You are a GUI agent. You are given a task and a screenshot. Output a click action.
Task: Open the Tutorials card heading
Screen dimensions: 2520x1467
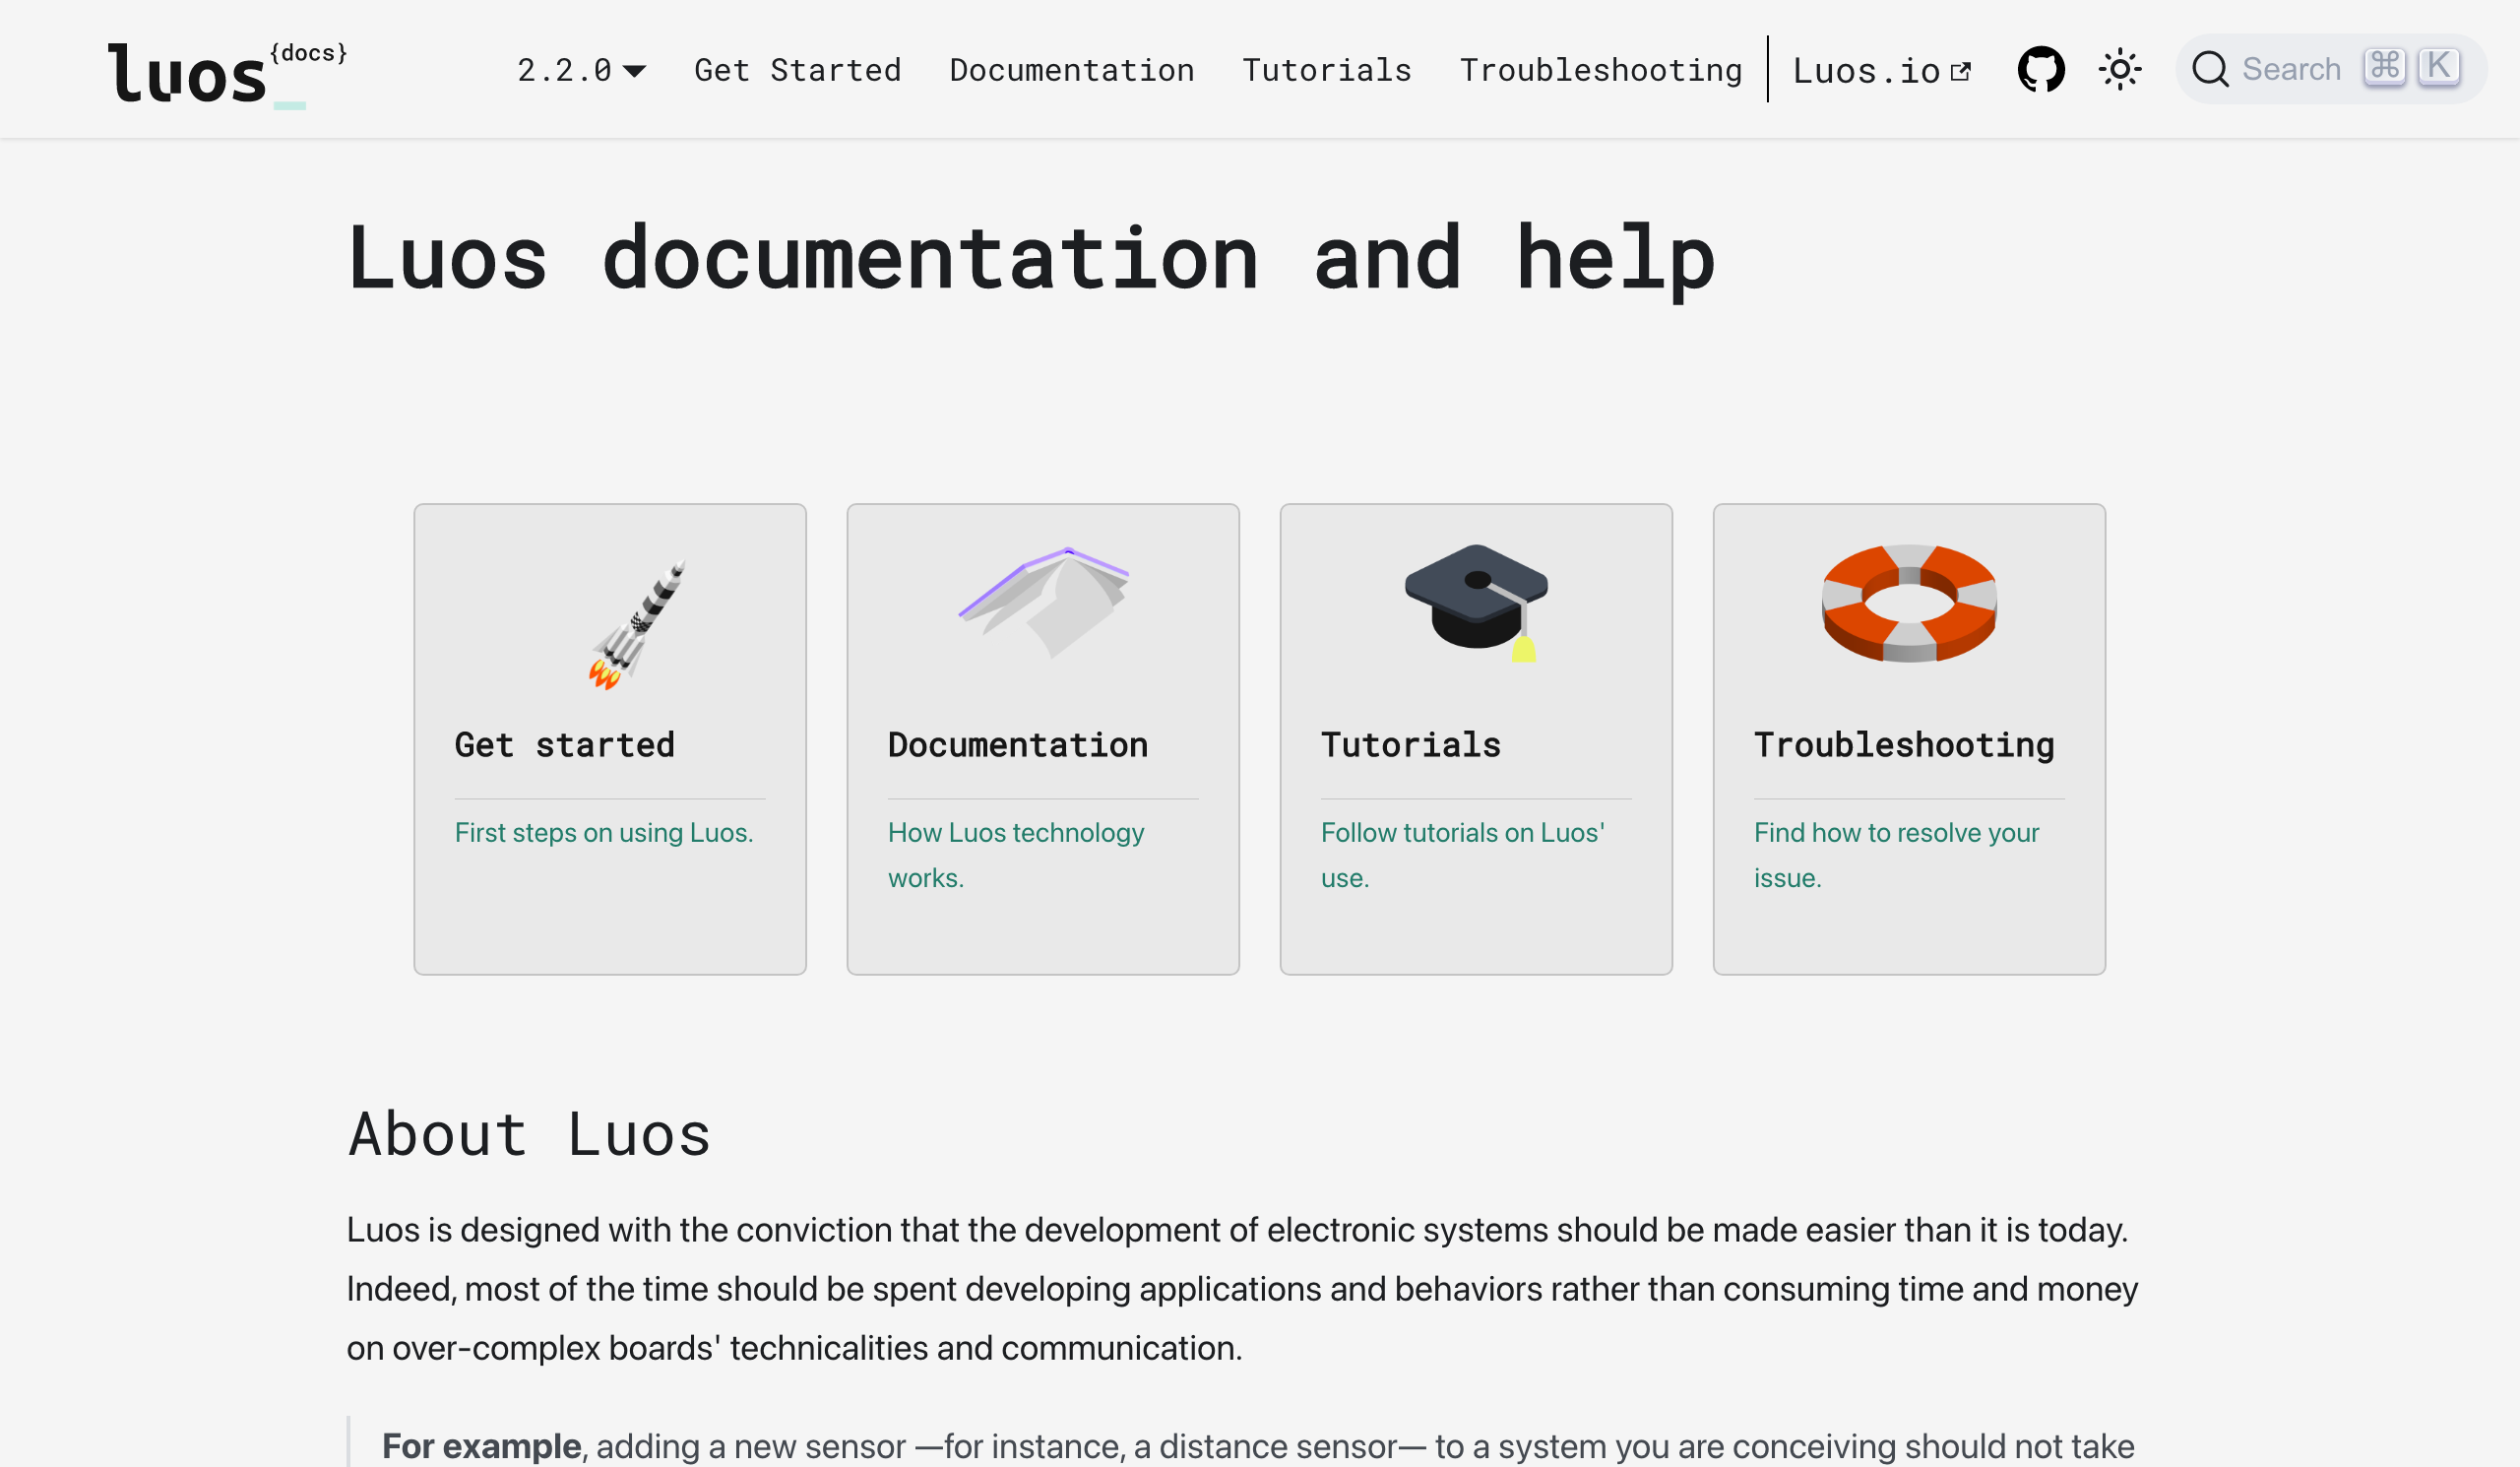coord(1410,745)
